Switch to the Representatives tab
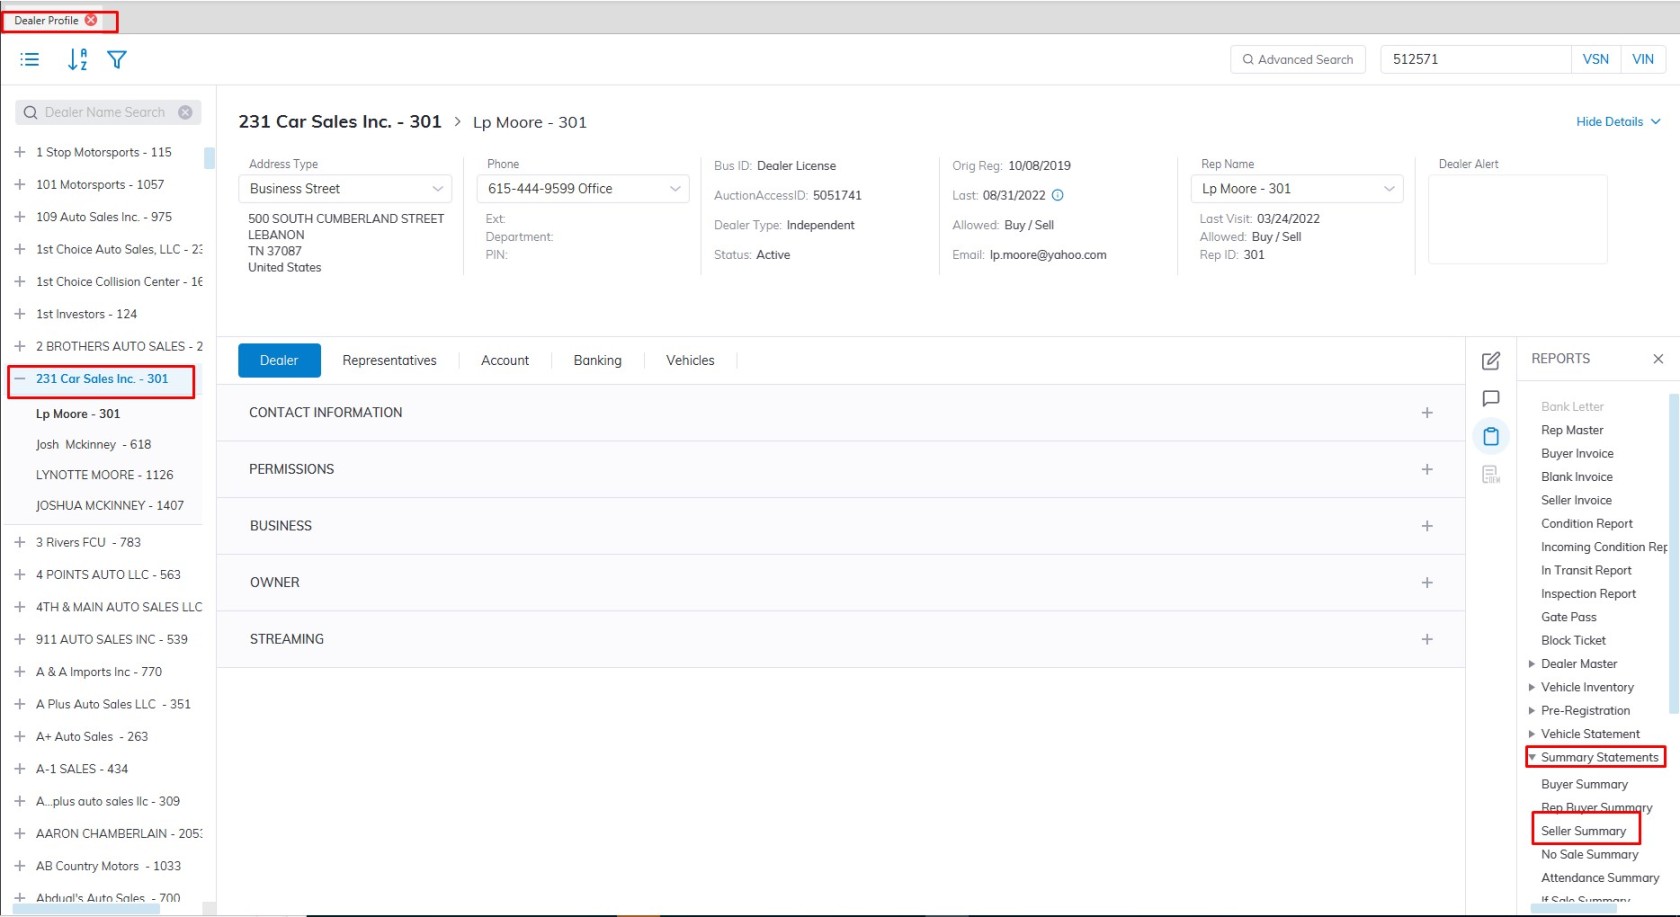The height and width of the screenshot is (917, 1680). [389, 361]
